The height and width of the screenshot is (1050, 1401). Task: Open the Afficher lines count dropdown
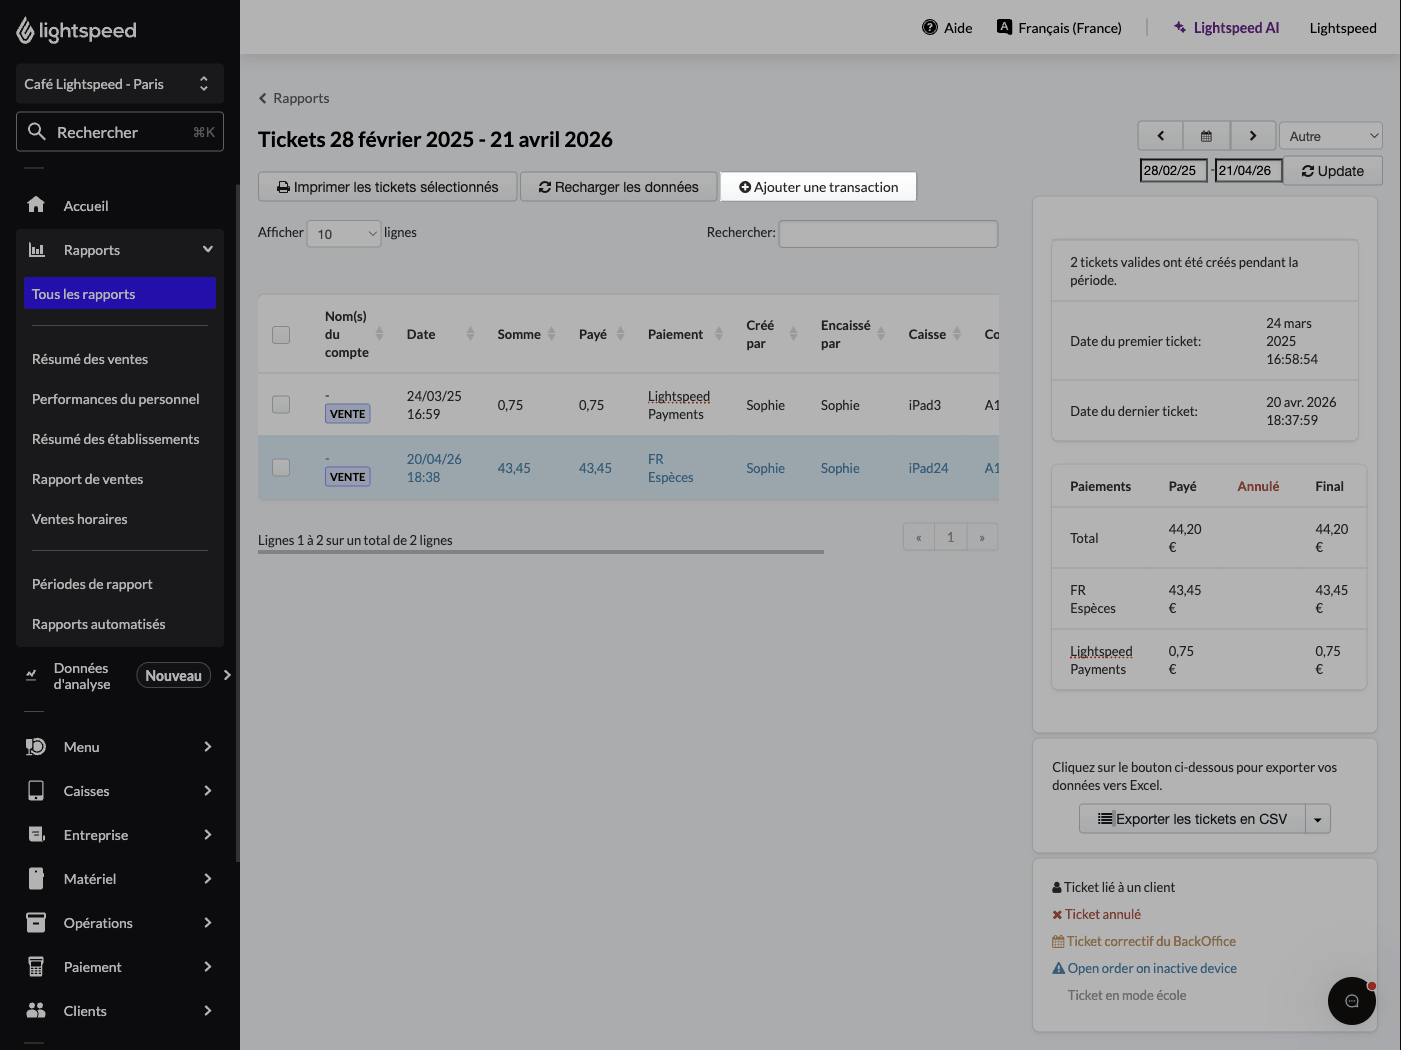344,234
